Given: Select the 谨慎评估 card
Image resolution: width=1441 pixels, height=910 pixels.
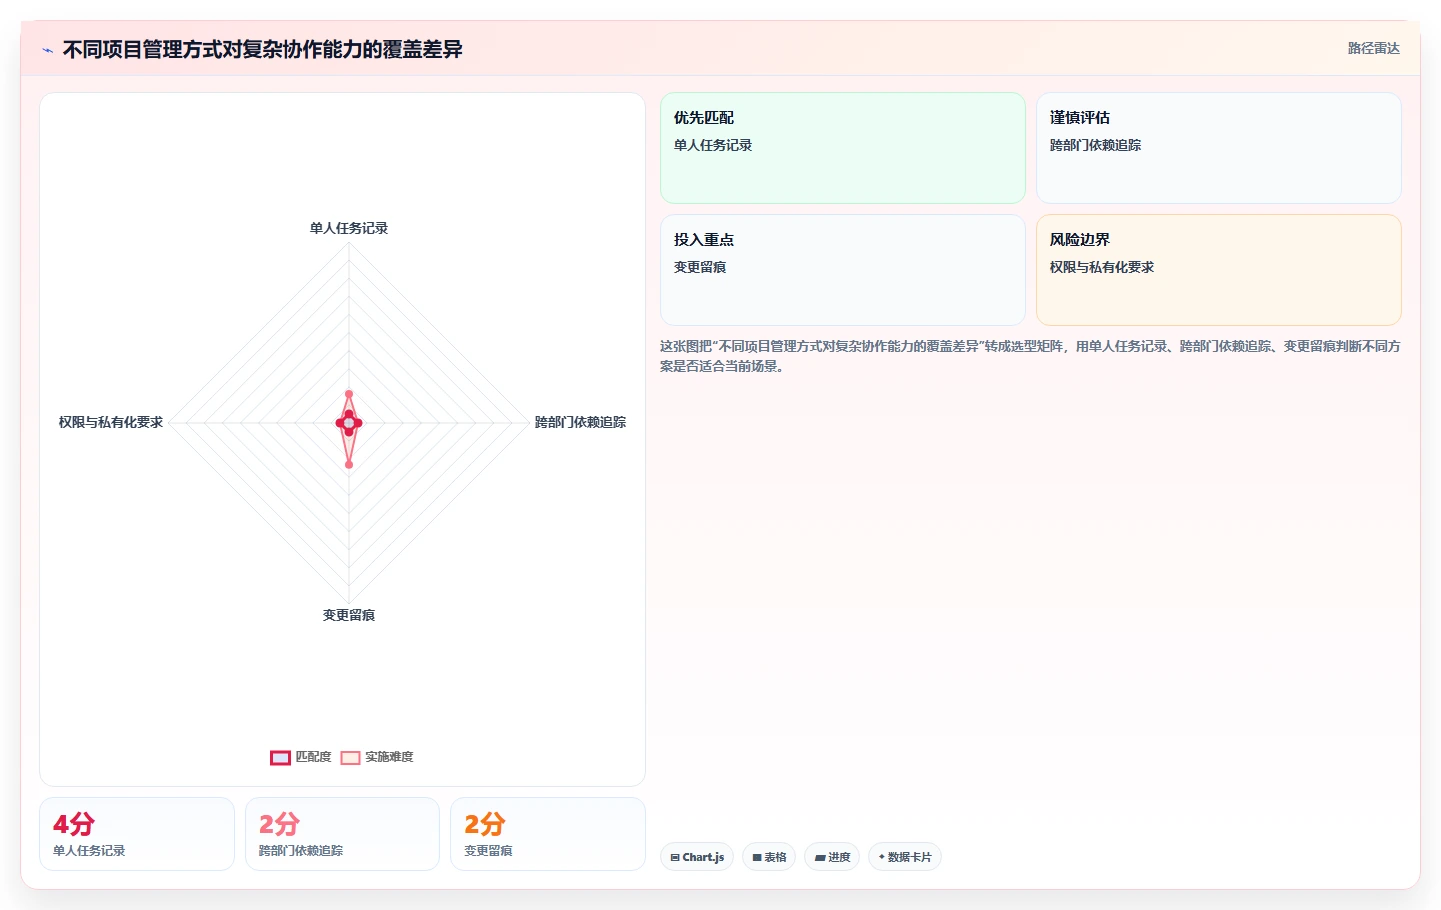Looking at the screenshot, I should tap(1219, 148).
